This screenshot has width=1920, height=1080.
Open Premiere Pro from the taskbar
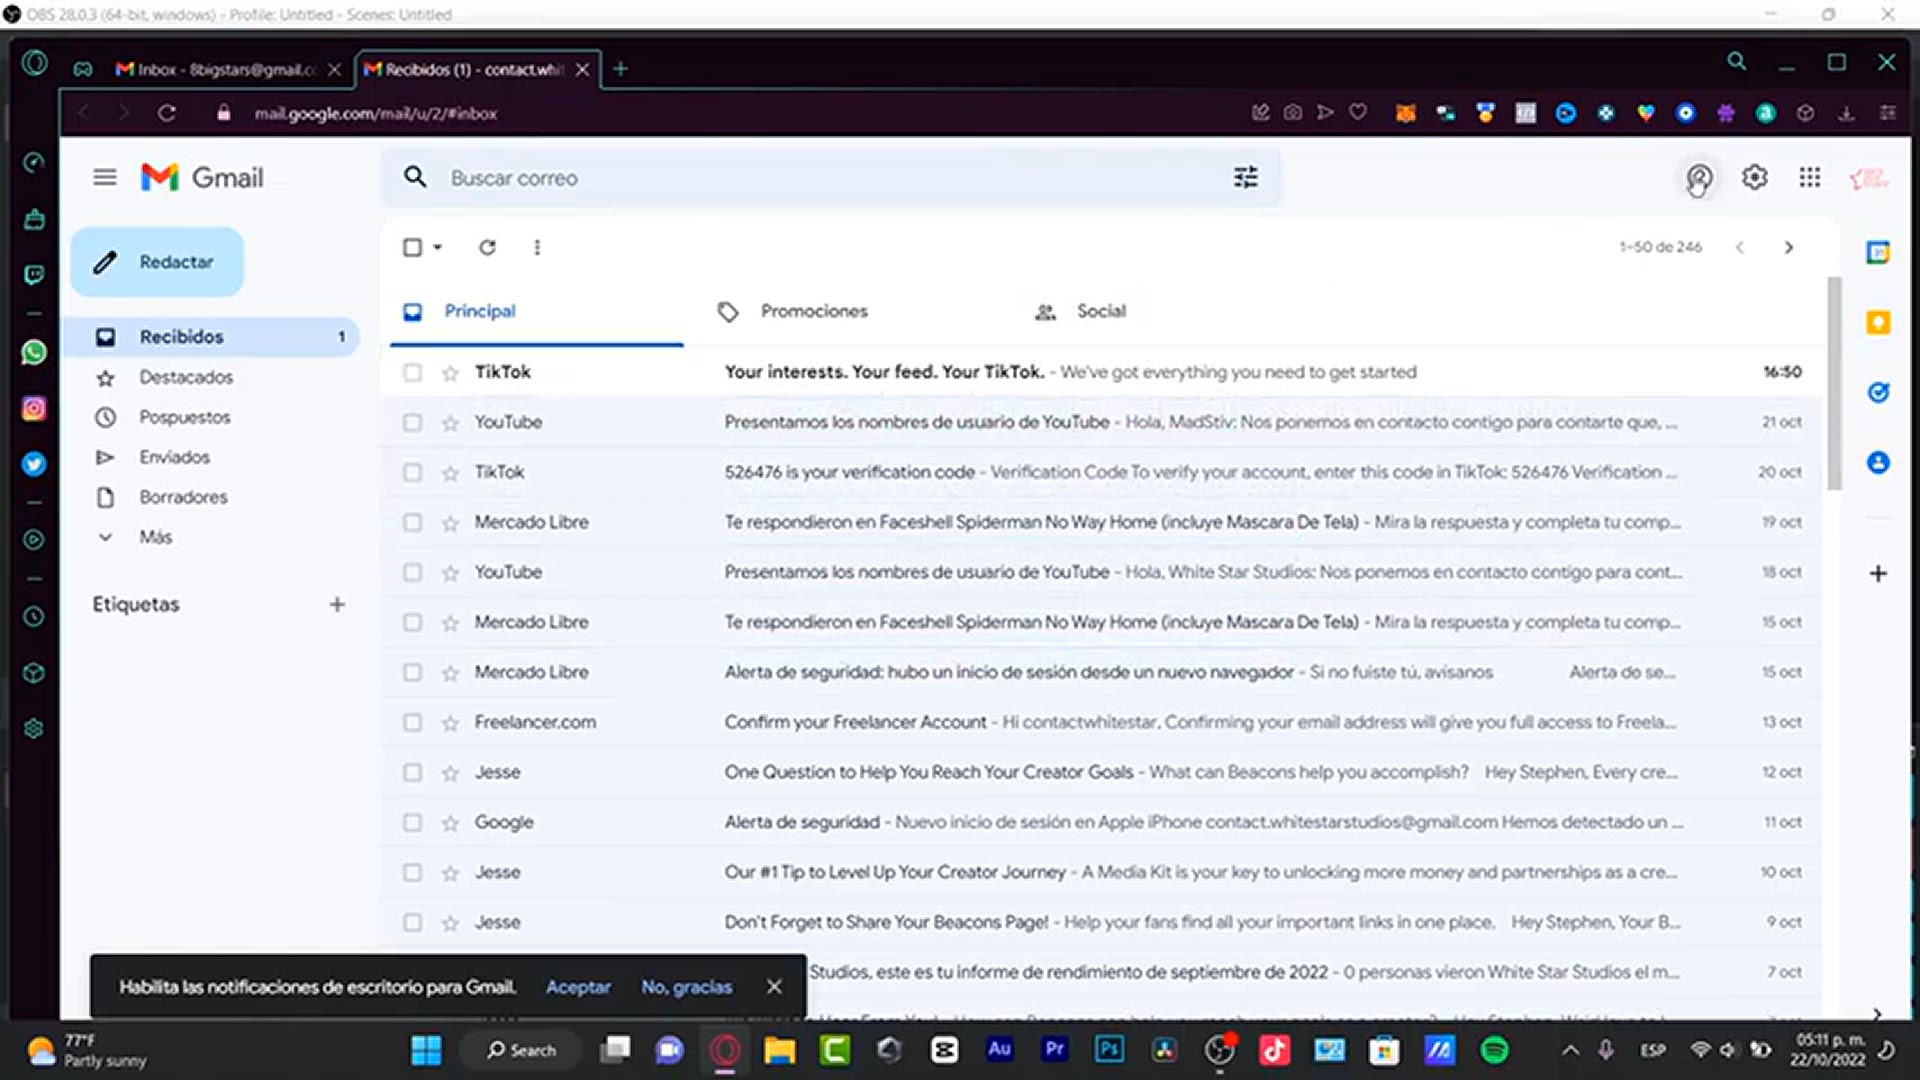[x=1054, y=1050]
